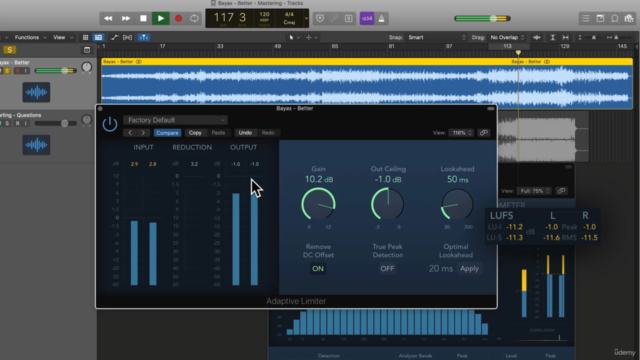Go to previous preset with left arrow
This screenshot has height=360, width=640.
(x=130, y=133)
